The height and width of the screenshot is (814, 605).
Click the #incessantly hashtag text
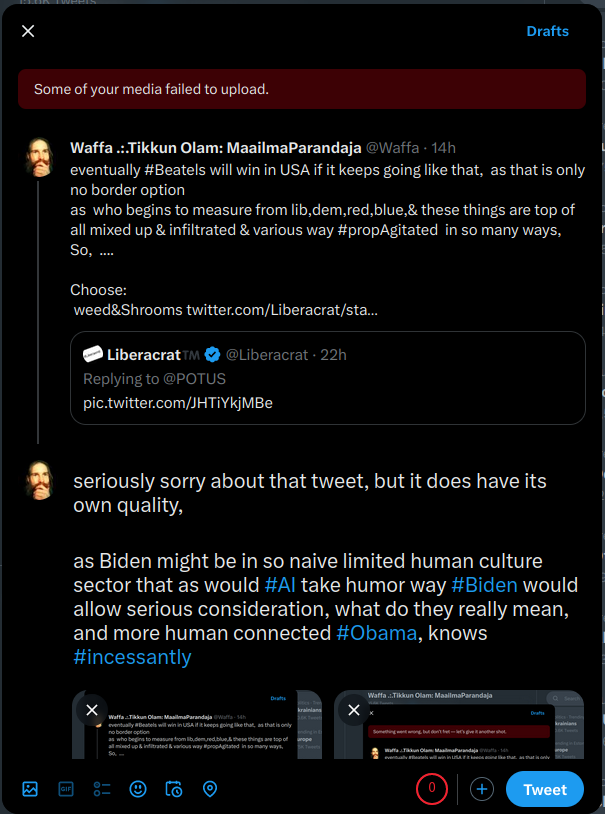132,657
